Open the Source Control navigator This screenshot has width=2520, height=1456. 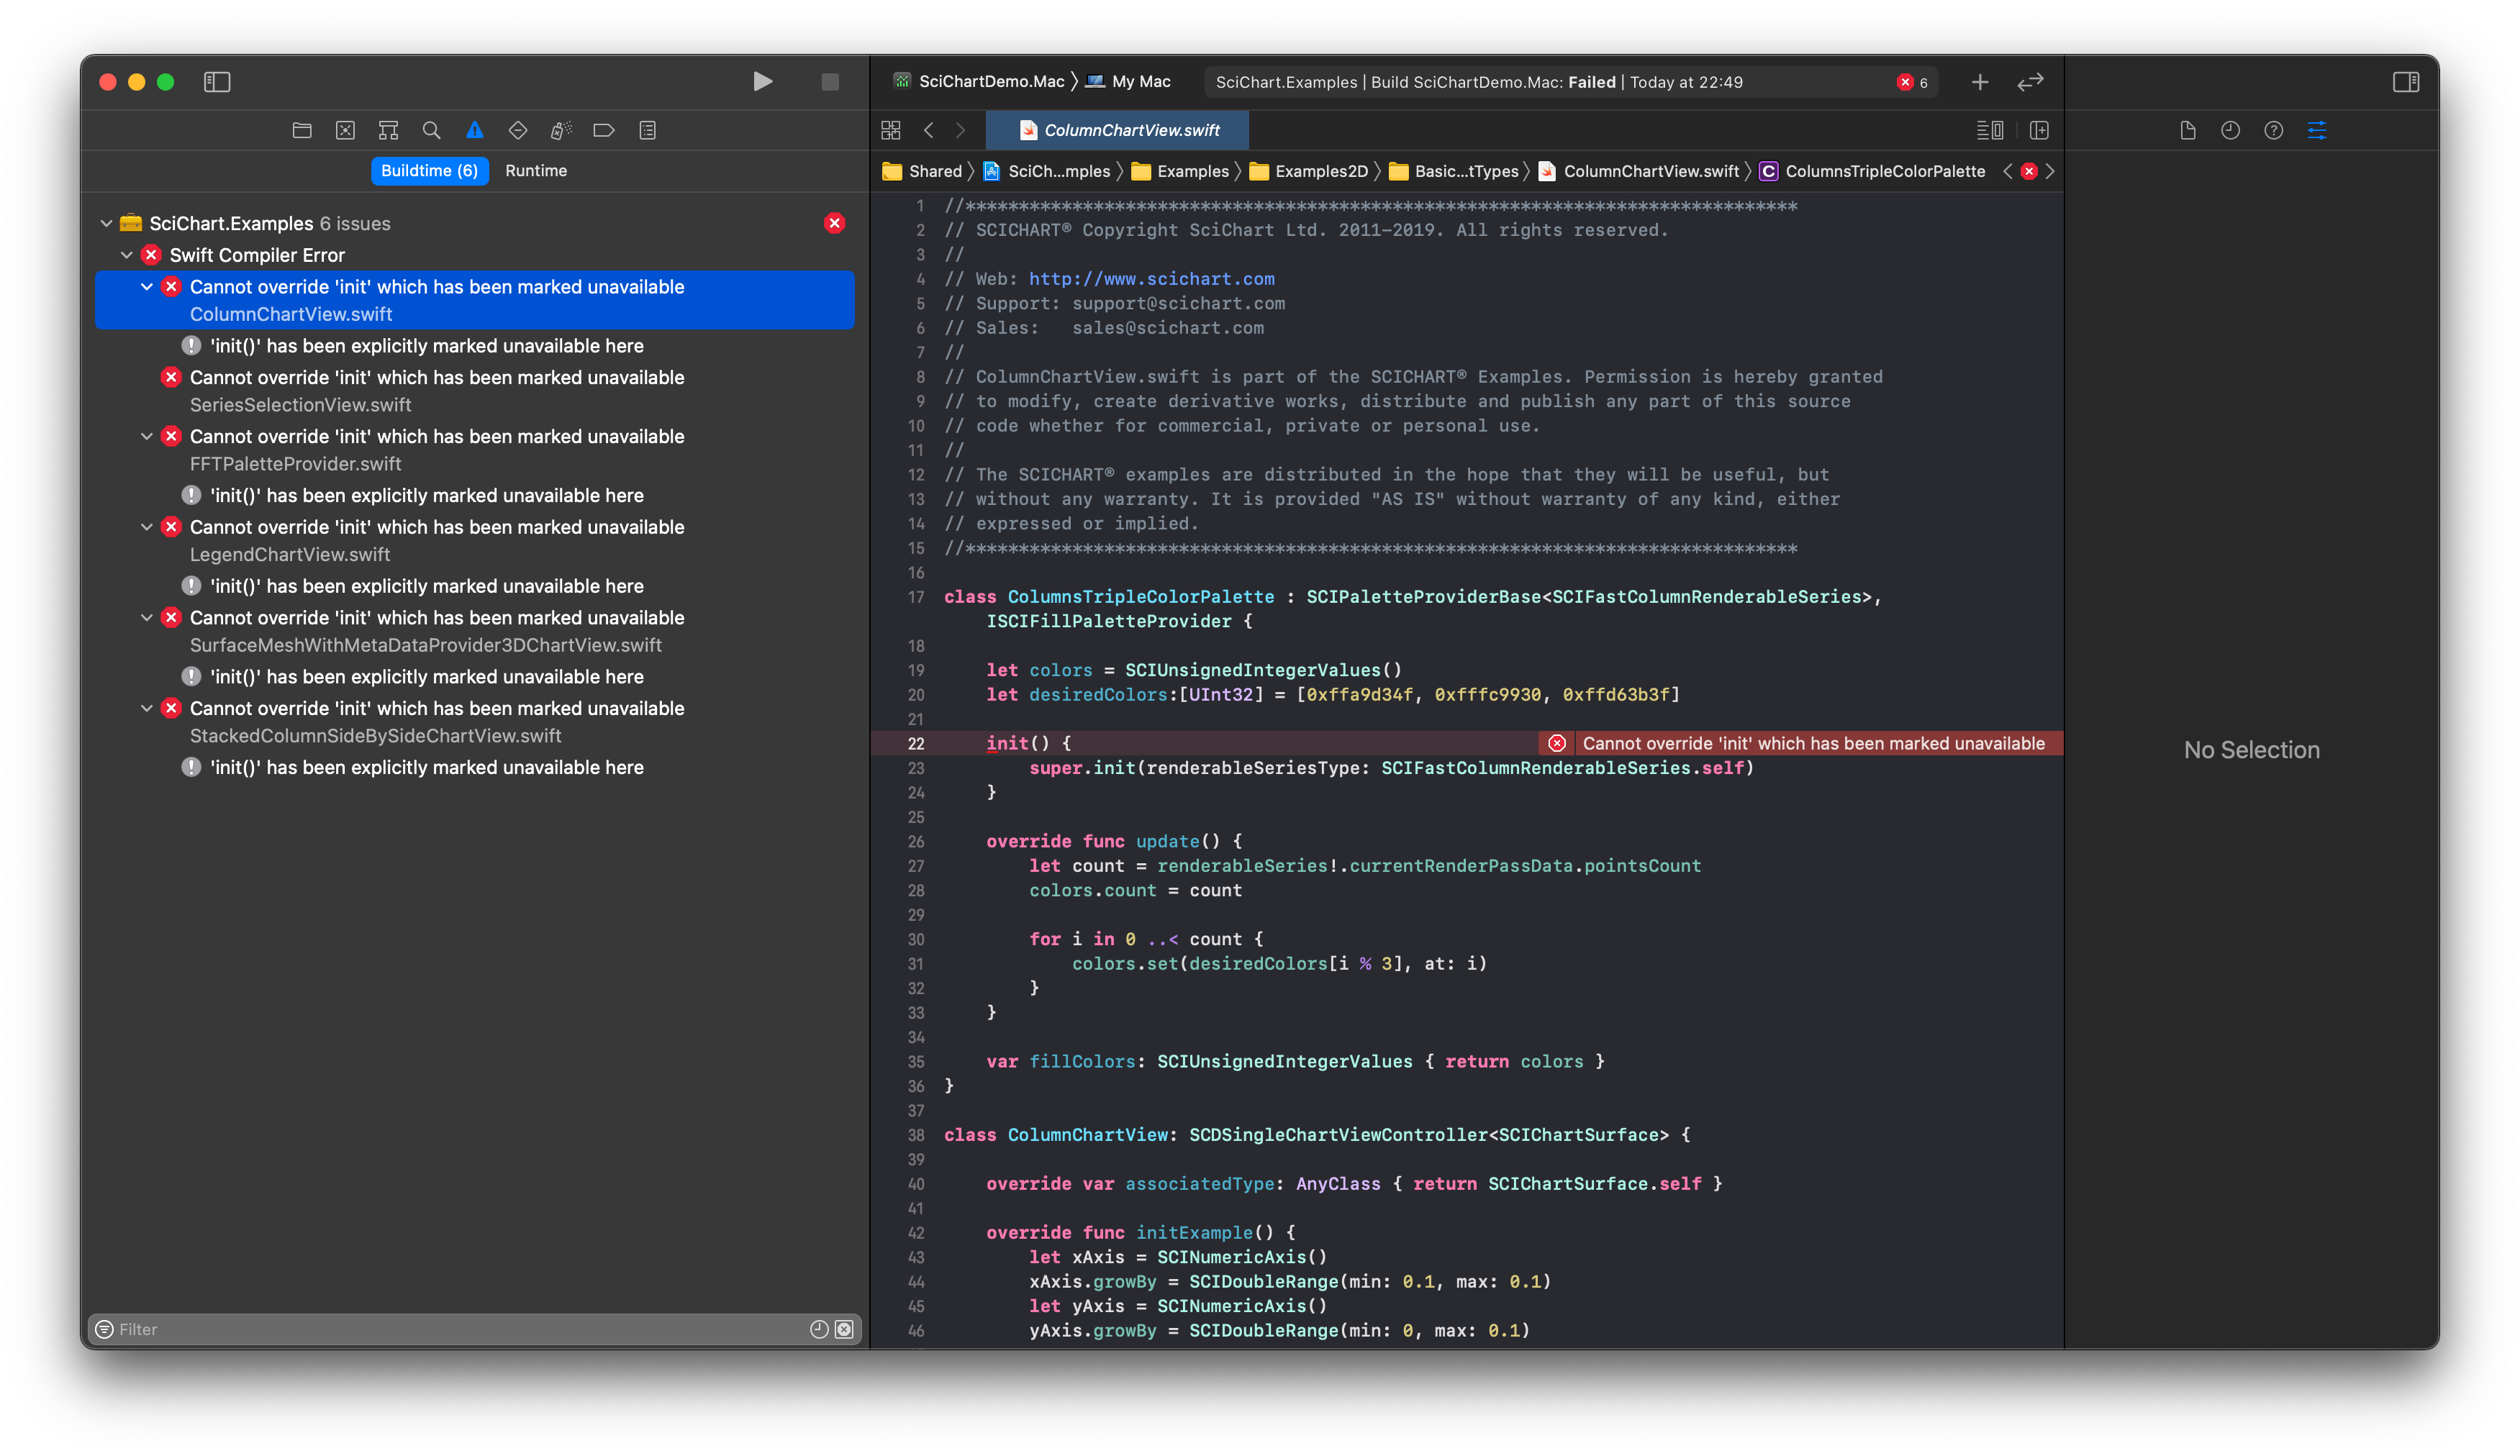point(345,130)
